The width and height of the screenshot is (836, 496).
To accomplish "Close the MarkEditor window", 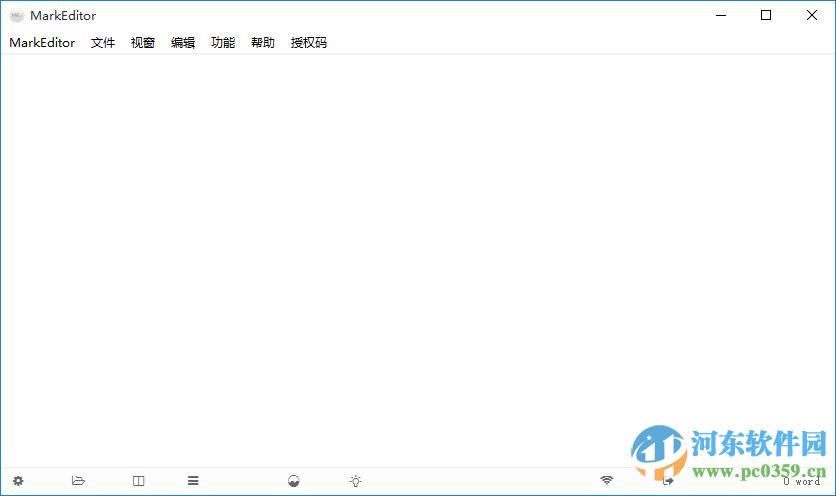I will pyautogui.click(x=811, y=15).
